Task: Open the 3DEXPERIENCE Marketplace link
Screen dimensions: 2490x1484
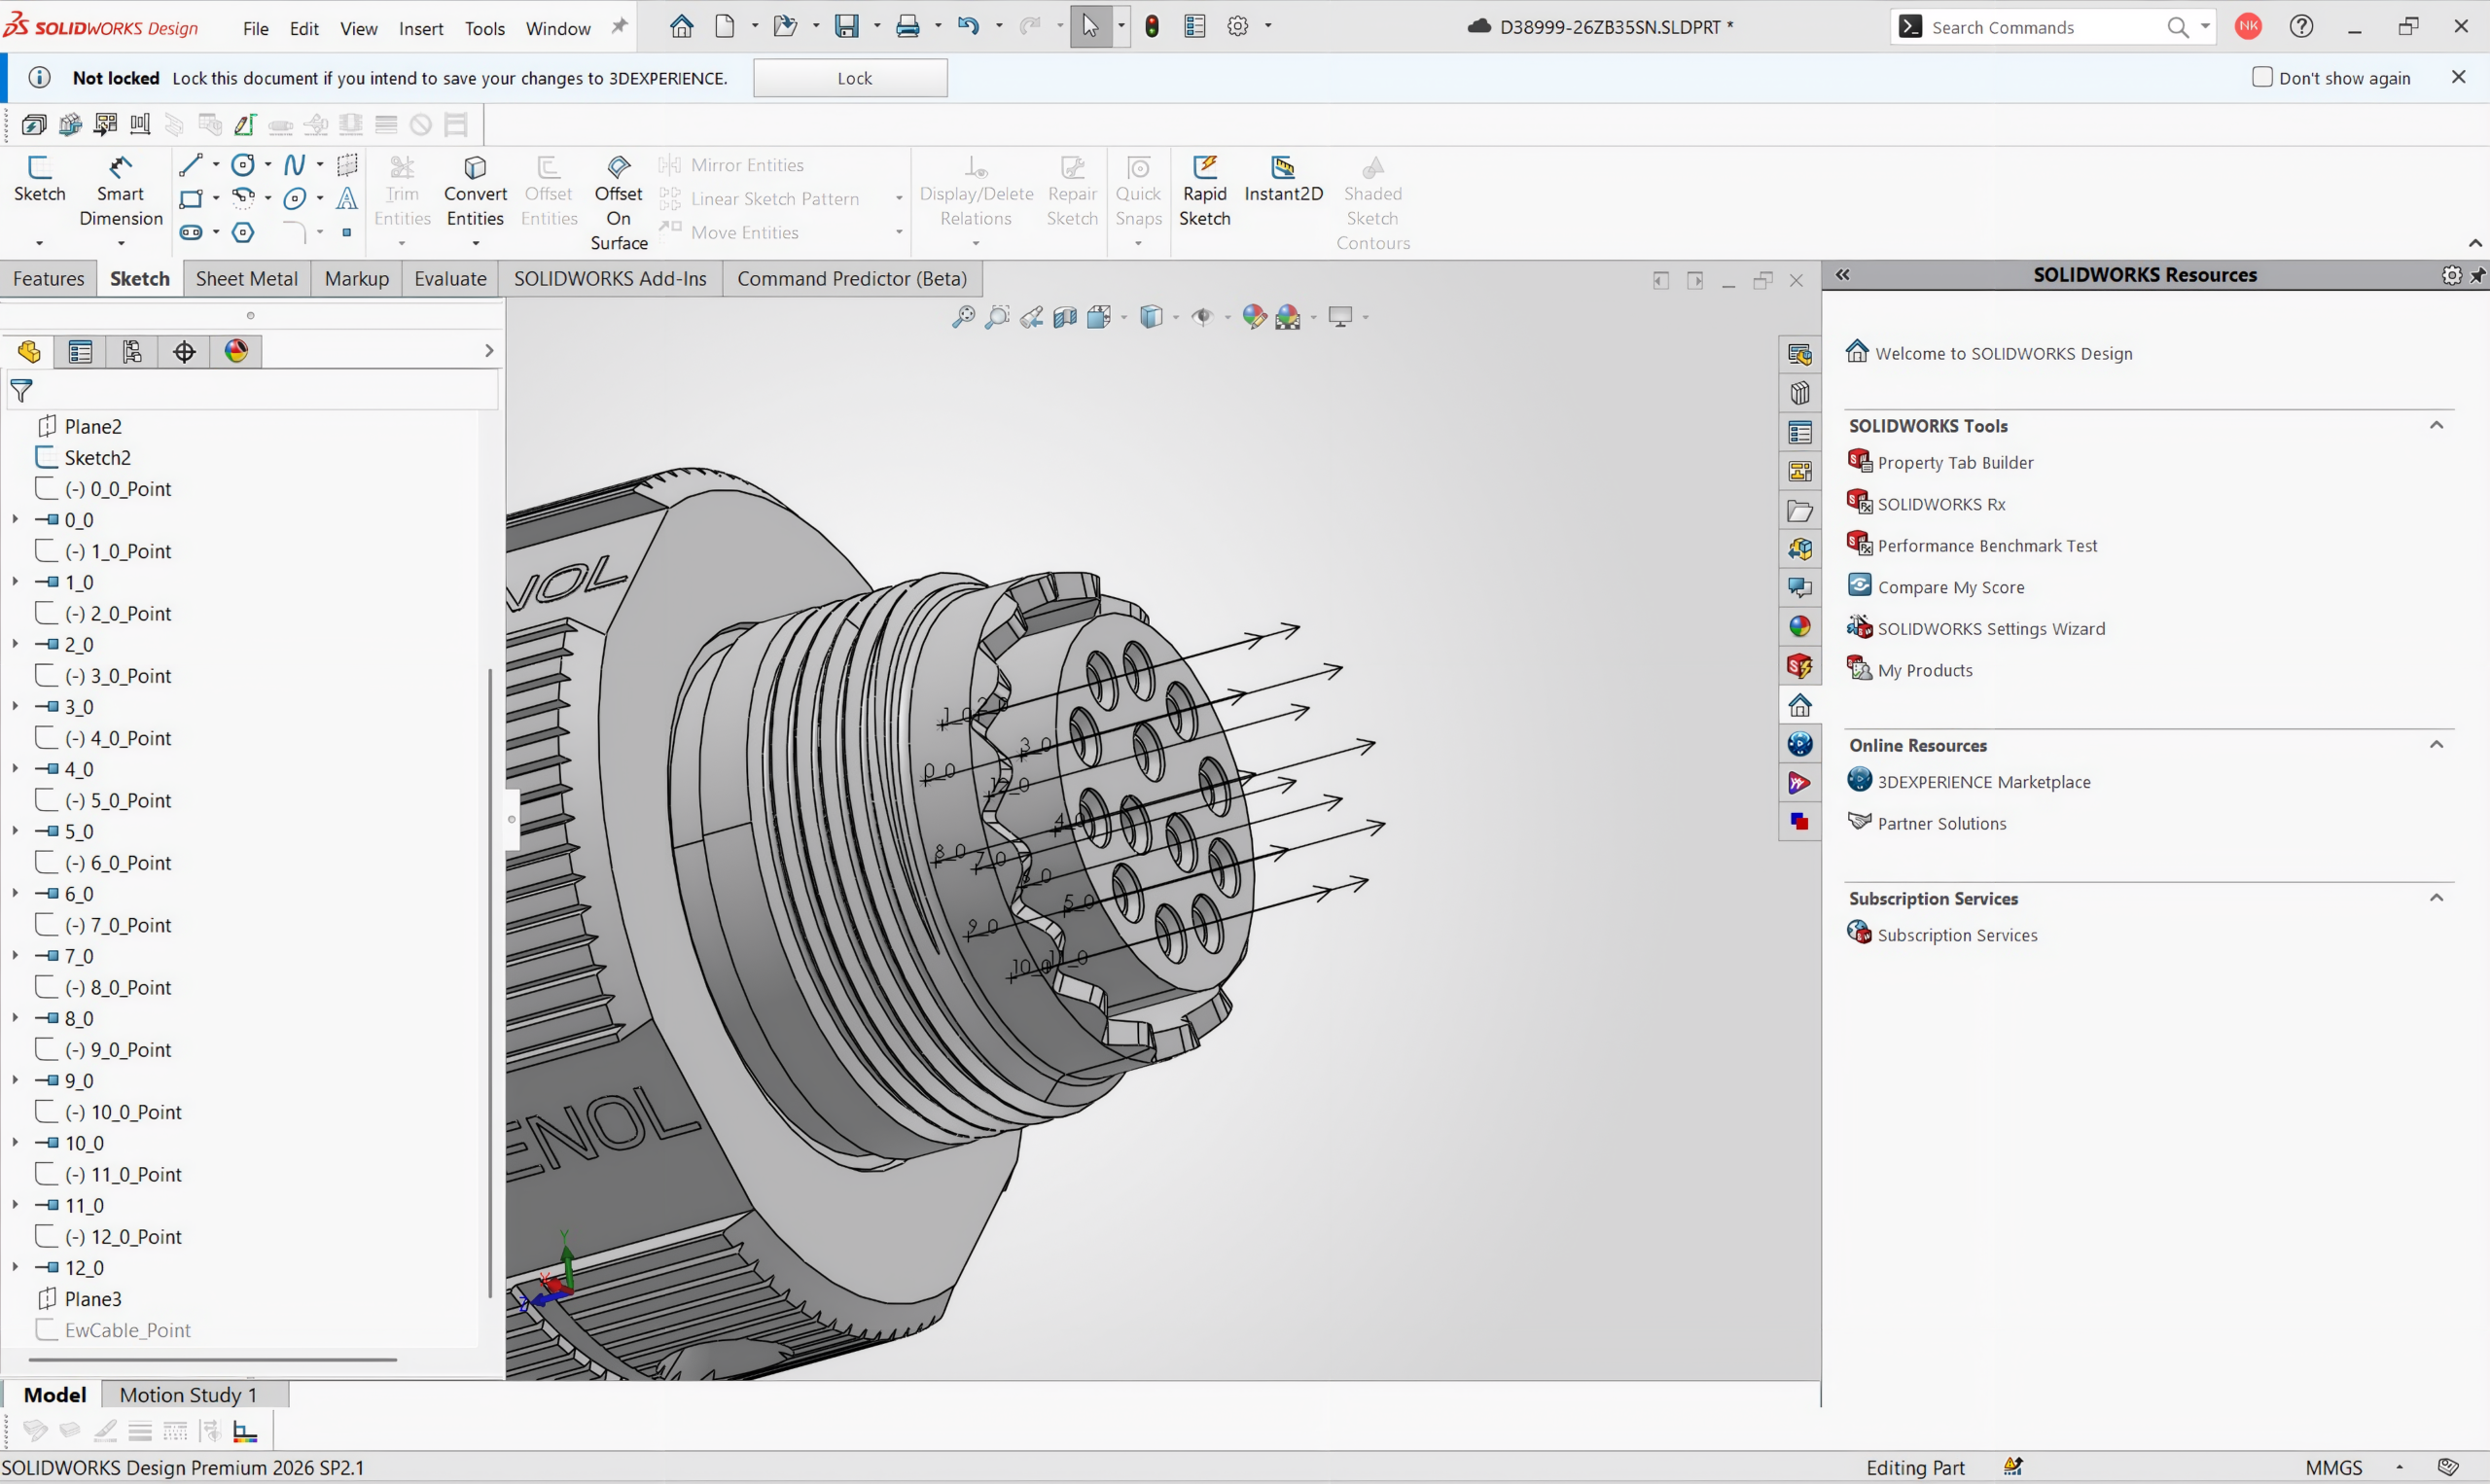Action: [x=1983, y=782]
